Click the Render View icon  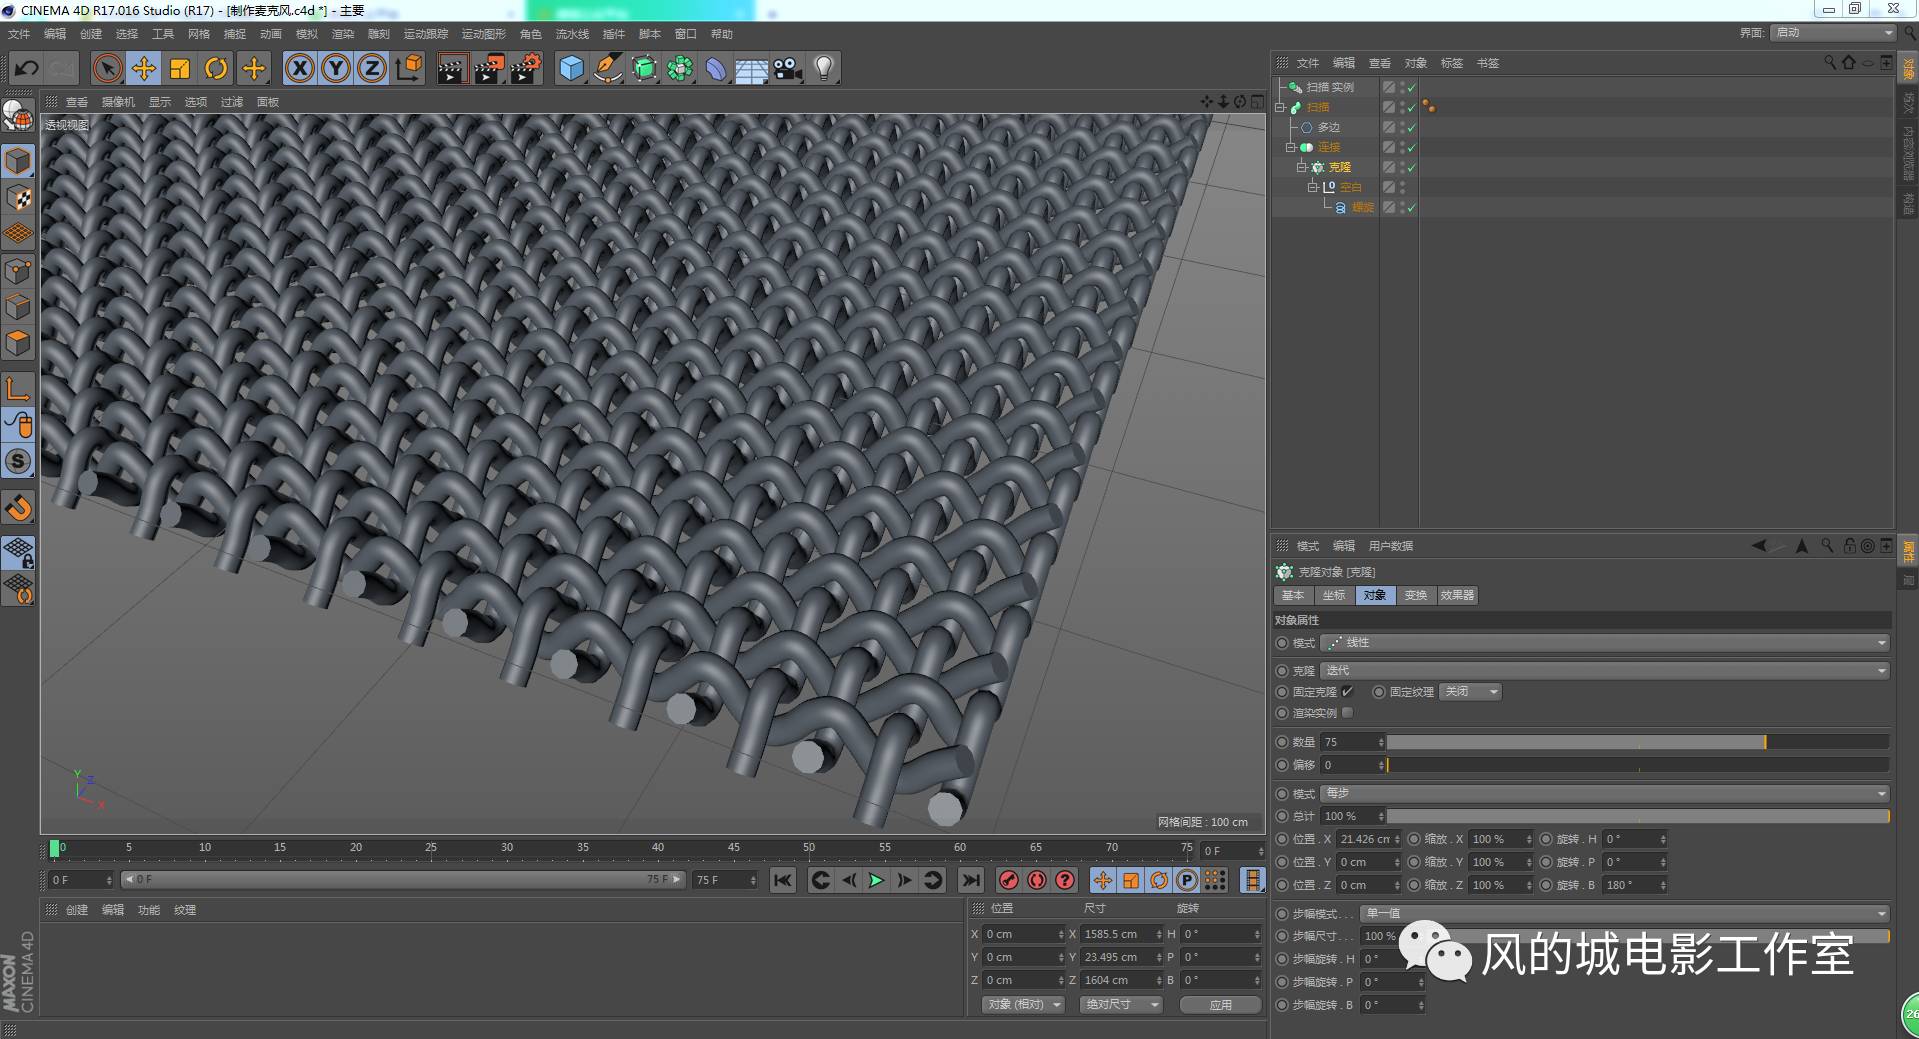click(x=451, y=68)
